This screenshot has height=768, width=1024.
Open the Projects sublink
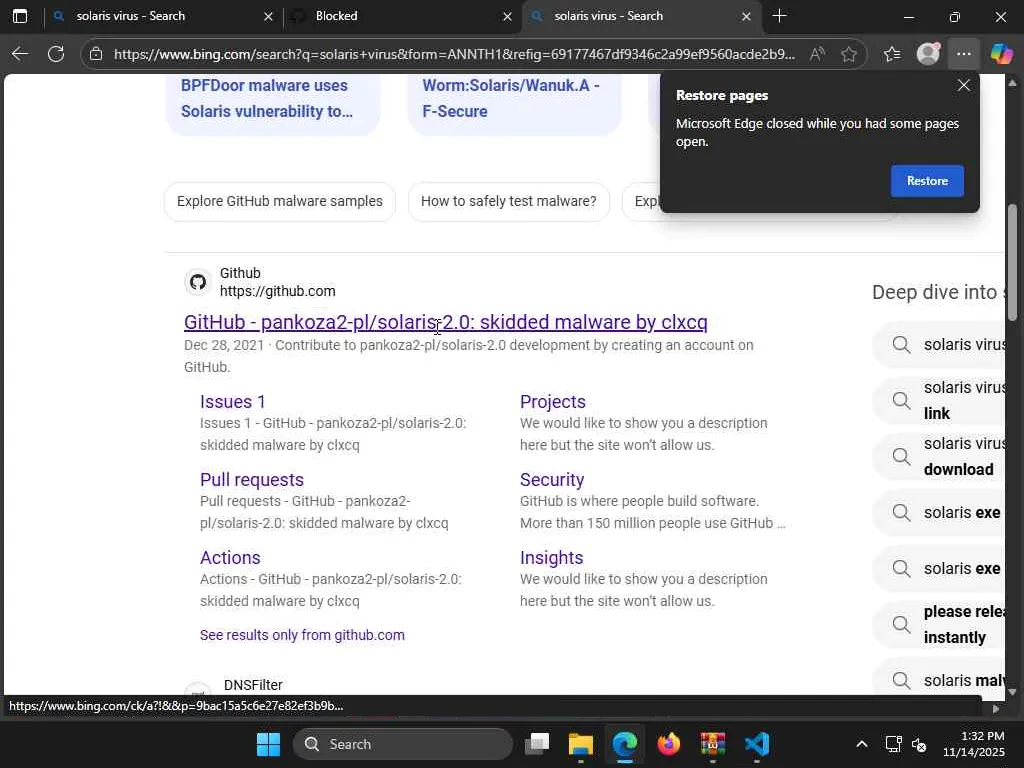pyautogui.click(x=552, y=402)
